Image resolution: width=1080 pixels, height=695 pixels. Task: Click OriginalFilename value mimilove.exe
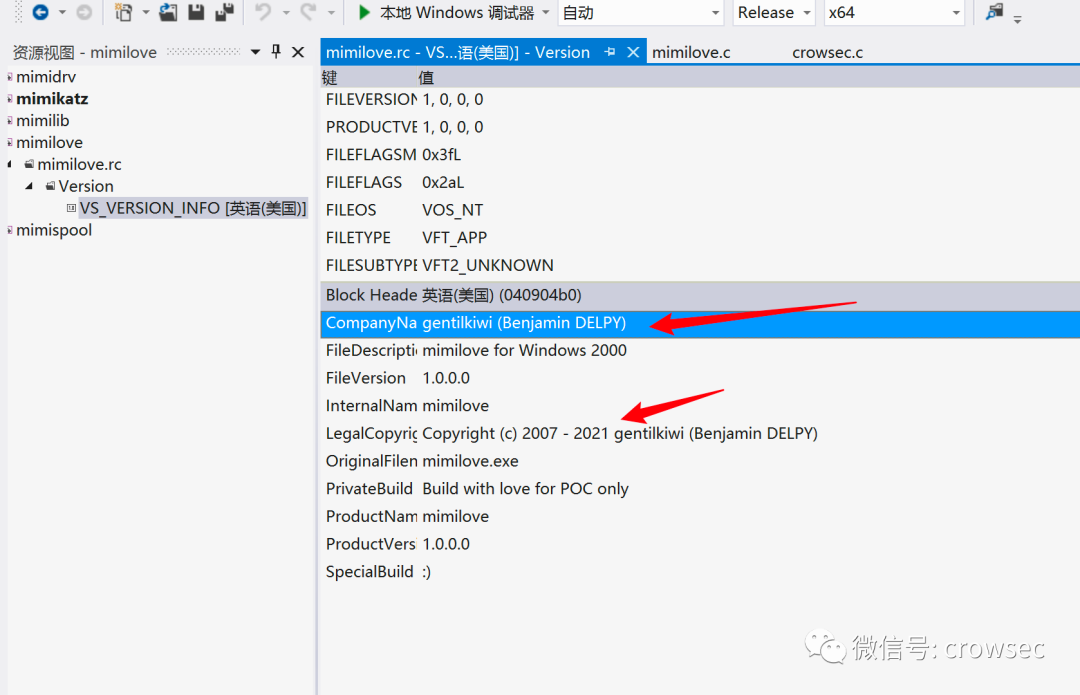coord(470,461)
